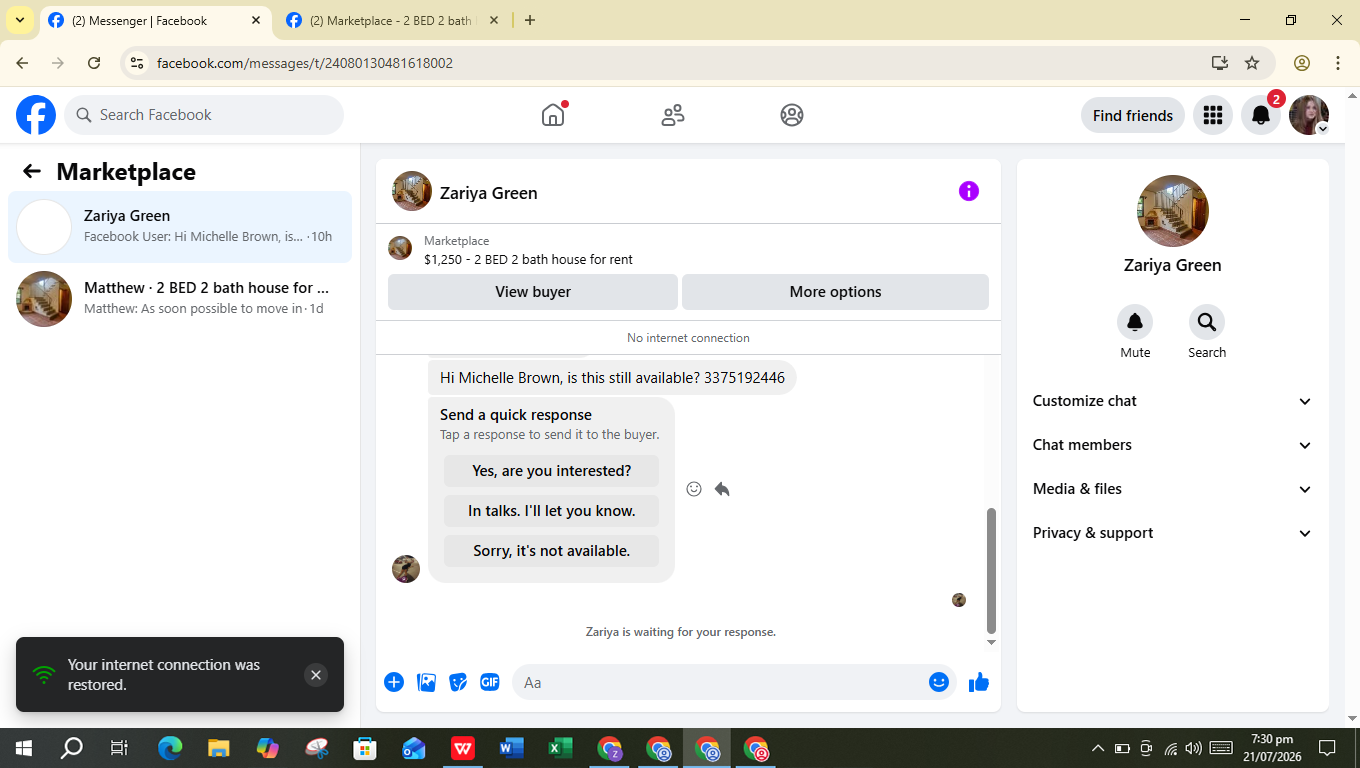Viewport: 1360px width, 768px height.
Task: Expand the Chat members section
Action: [1173, 445]
